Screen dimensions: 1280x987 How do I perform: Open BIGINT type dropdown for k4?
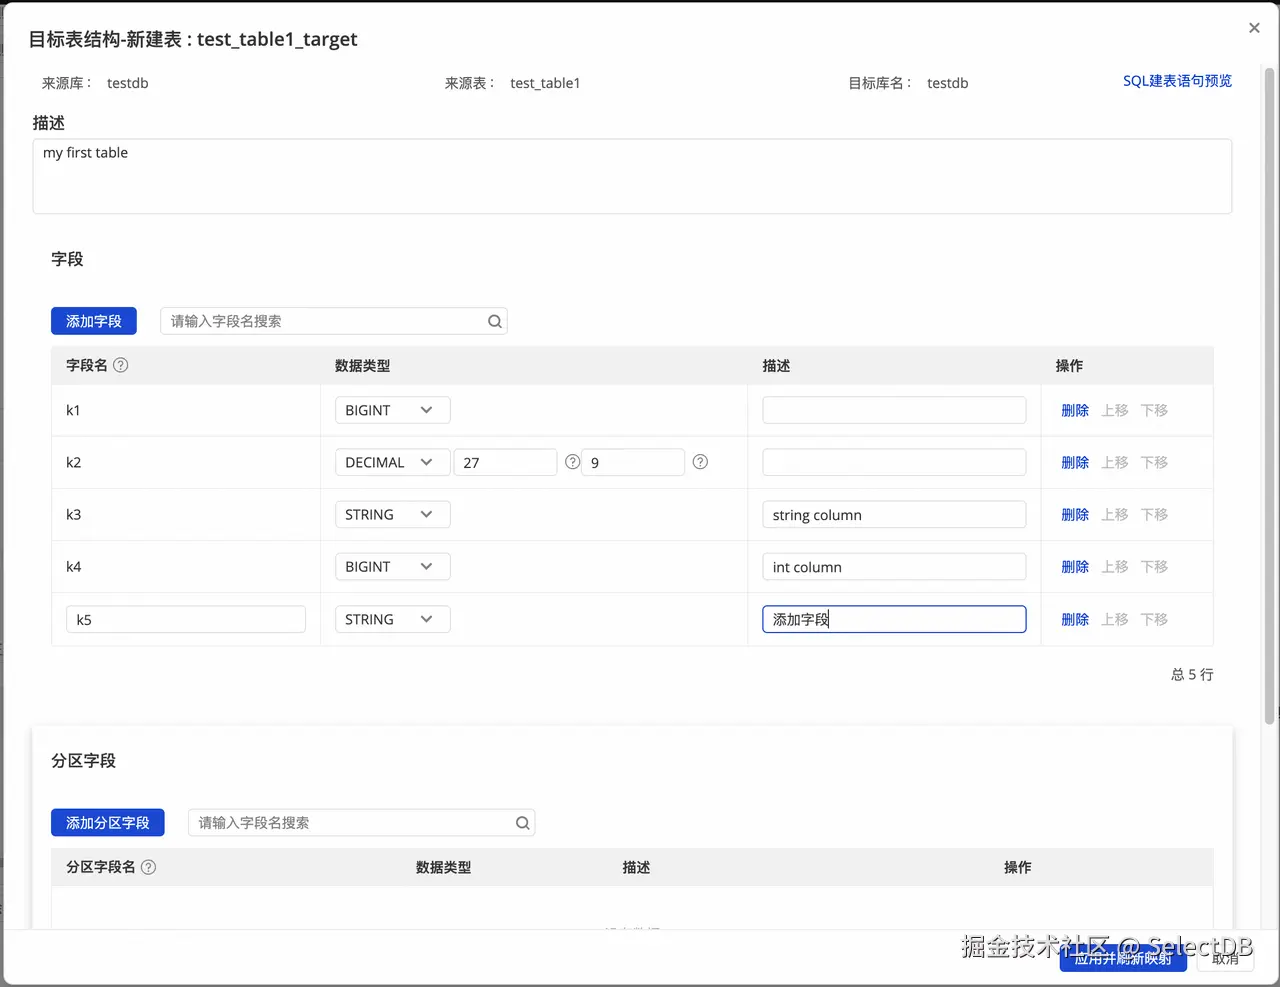392,566
